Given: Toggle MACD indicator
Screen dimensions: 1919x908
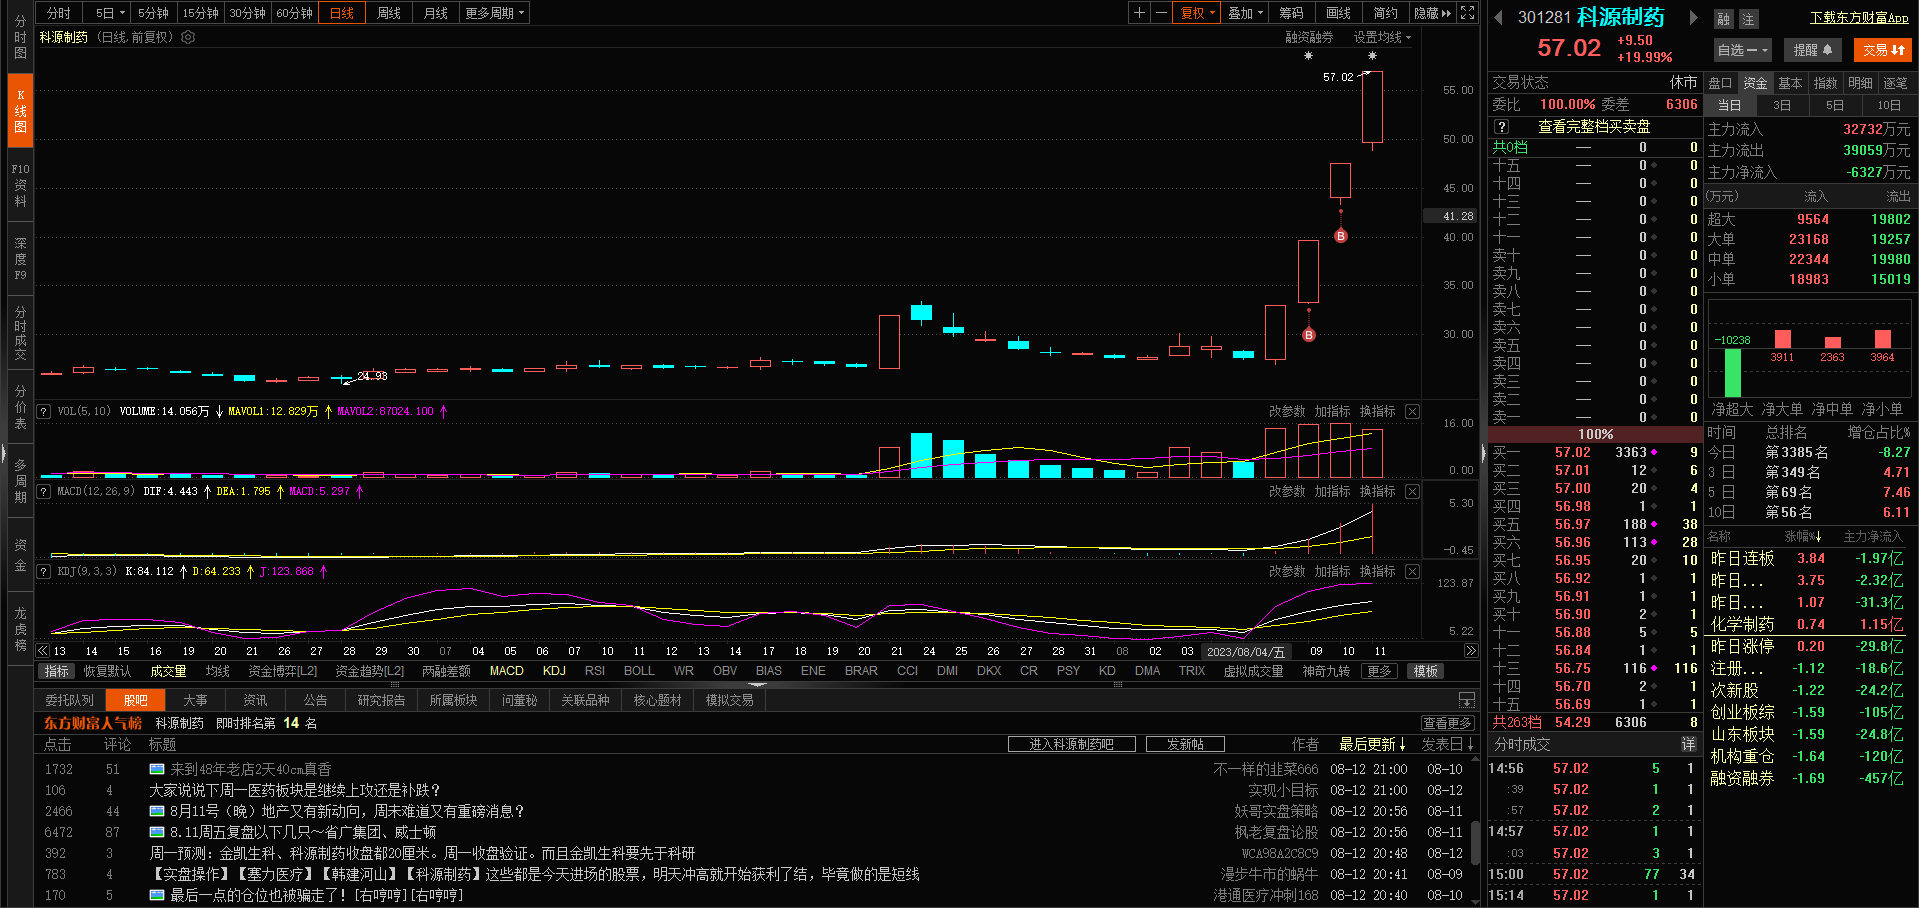Looking at the screenshot, I should [506, 671].
